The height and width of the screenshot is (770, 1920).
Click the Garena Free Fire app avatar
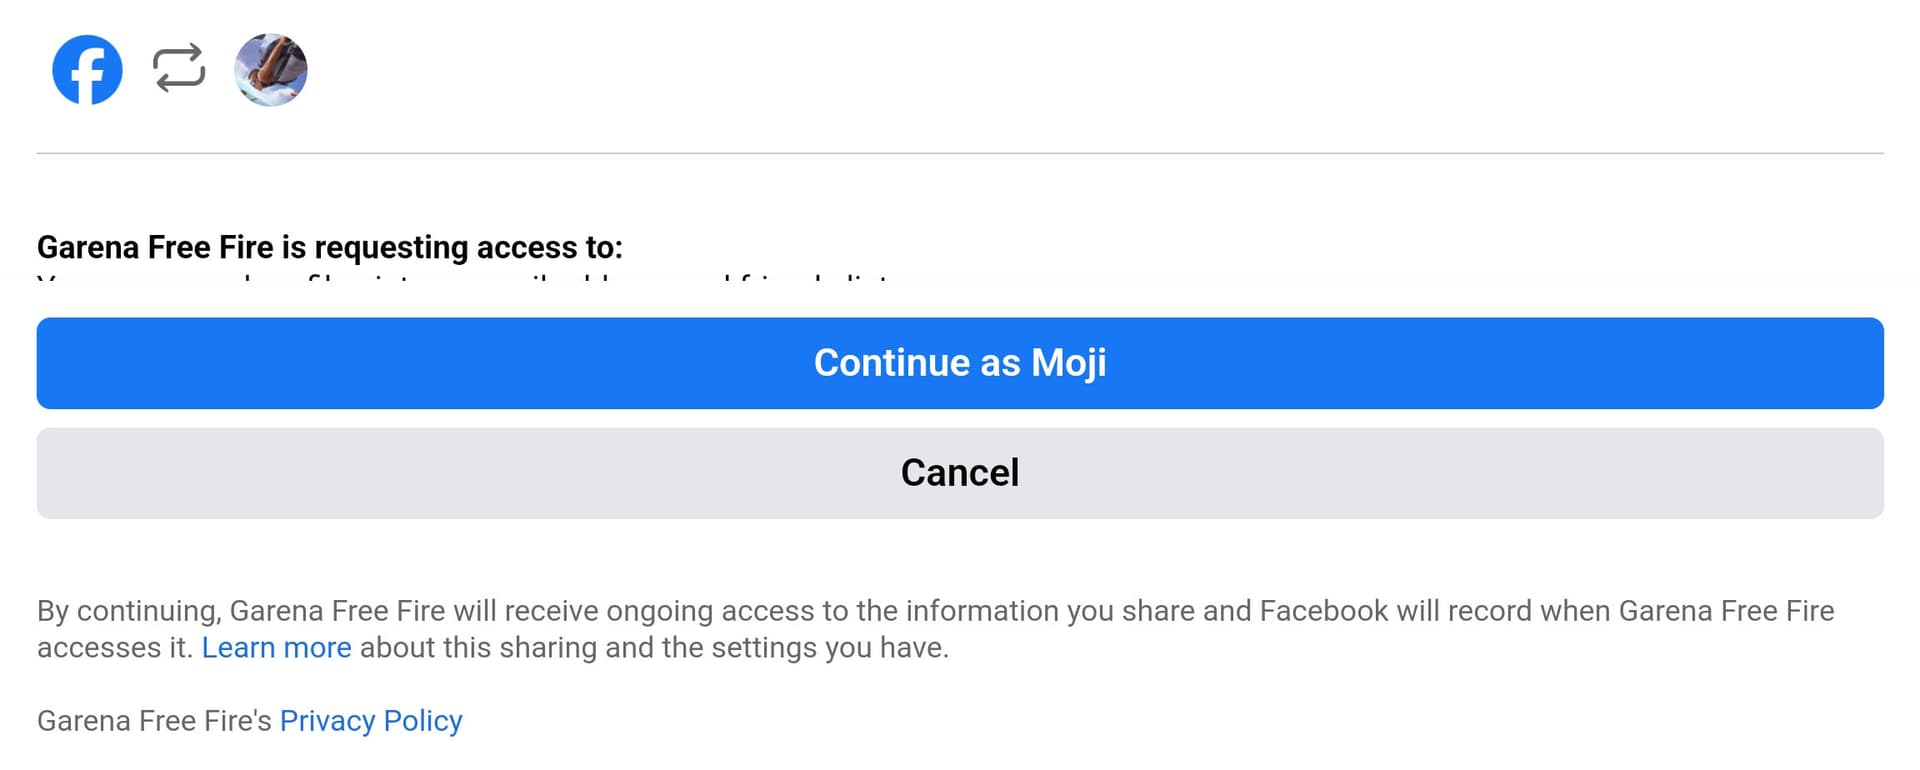tap(271, 70)
